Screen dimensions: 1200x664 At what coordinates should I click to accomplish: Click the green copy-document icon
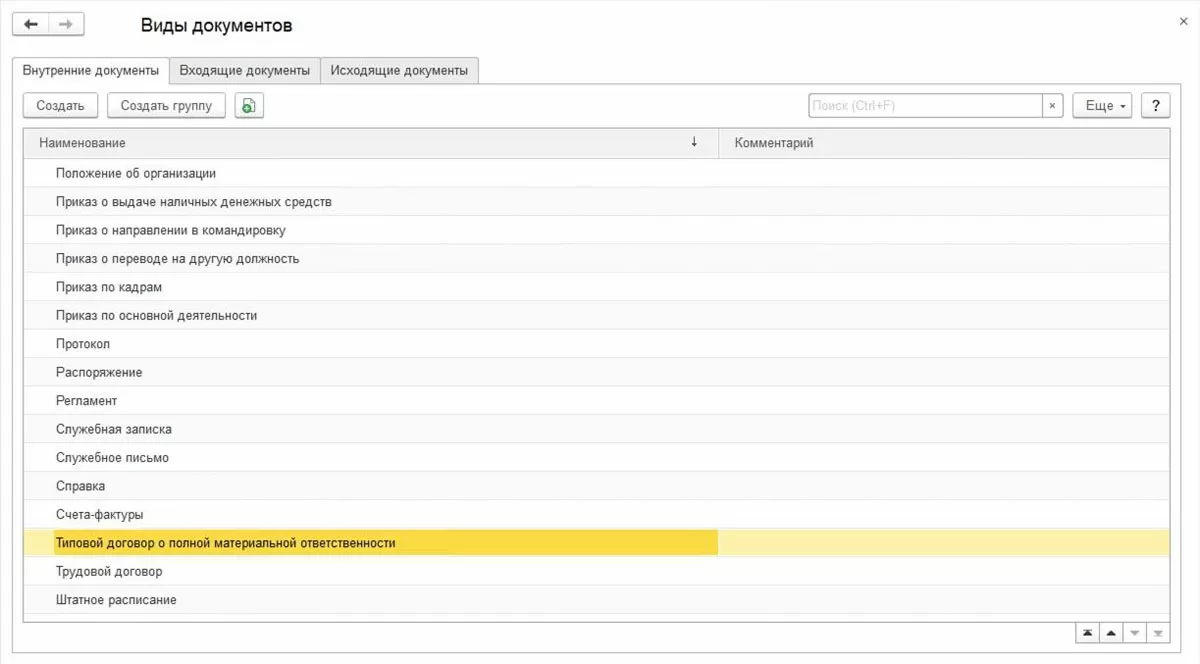click(249, 105)
